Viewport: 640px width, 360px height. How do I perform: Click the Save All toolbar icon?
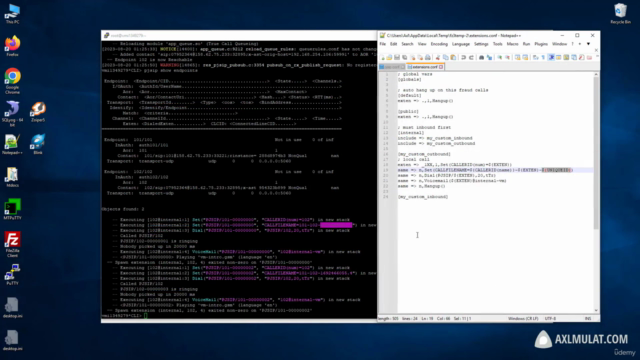click(404, 58)
